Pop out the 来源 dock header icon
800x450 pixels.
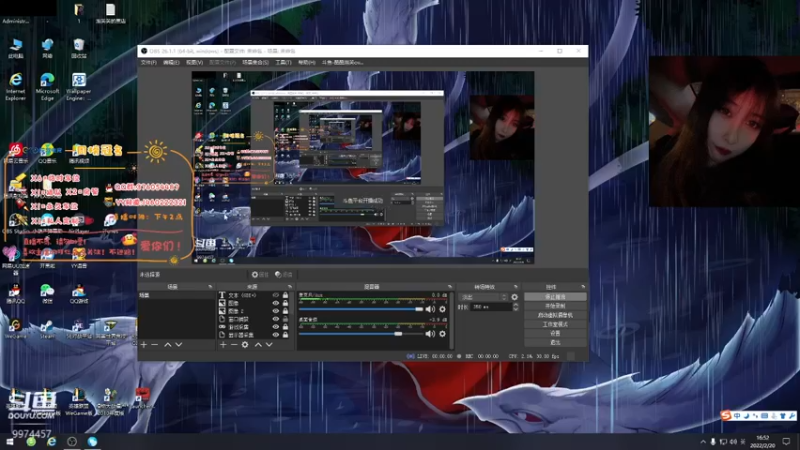tap(290, 287)
